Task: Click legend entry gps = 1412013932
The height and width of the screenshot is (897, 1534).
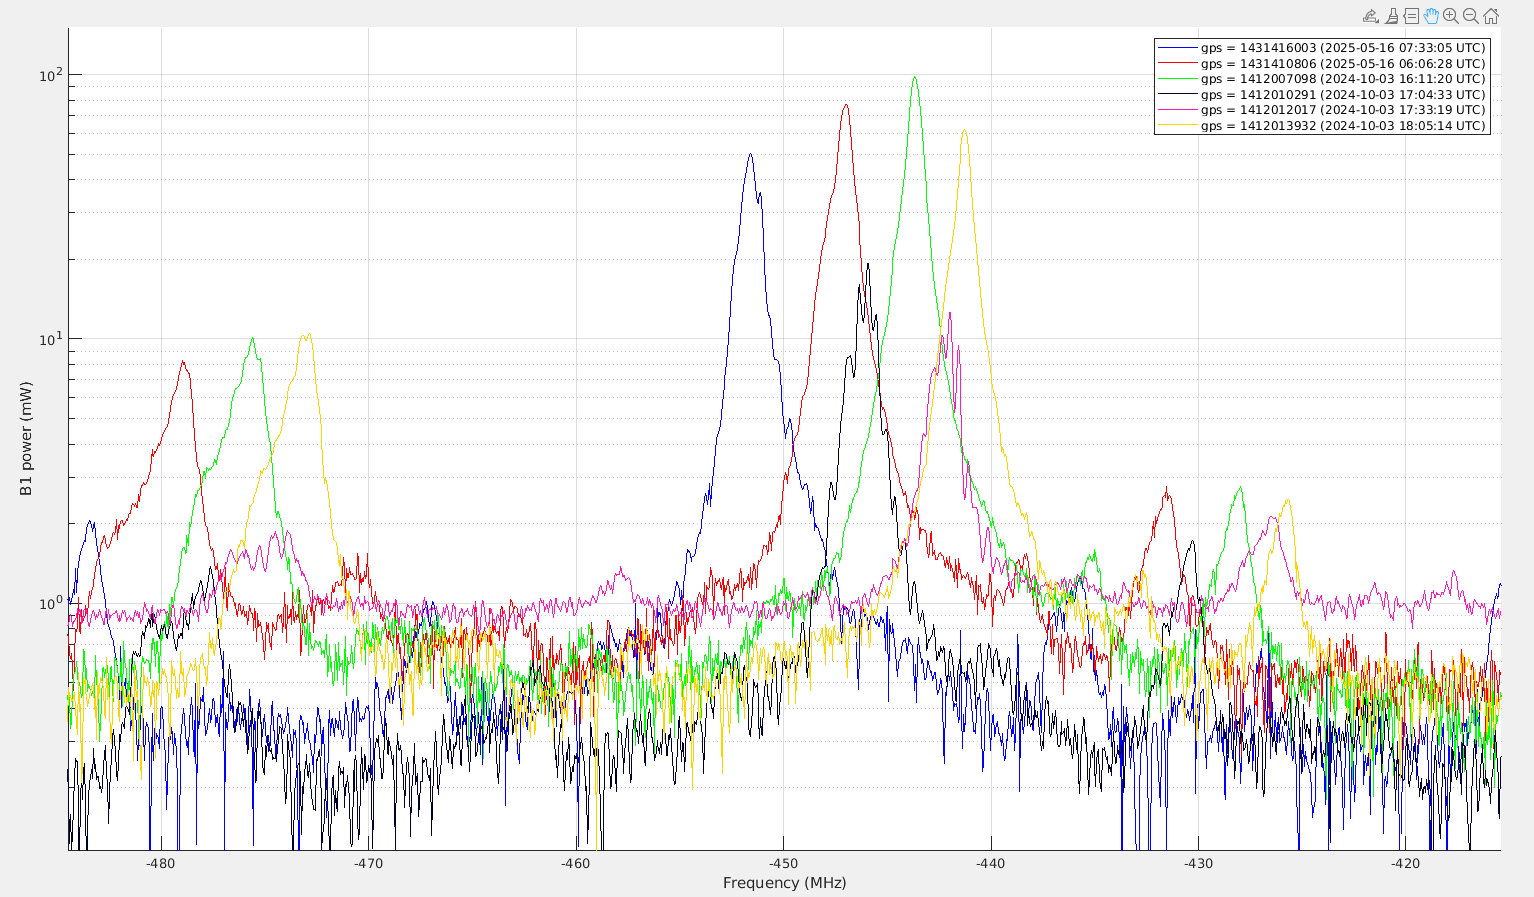Action: 1322,126
